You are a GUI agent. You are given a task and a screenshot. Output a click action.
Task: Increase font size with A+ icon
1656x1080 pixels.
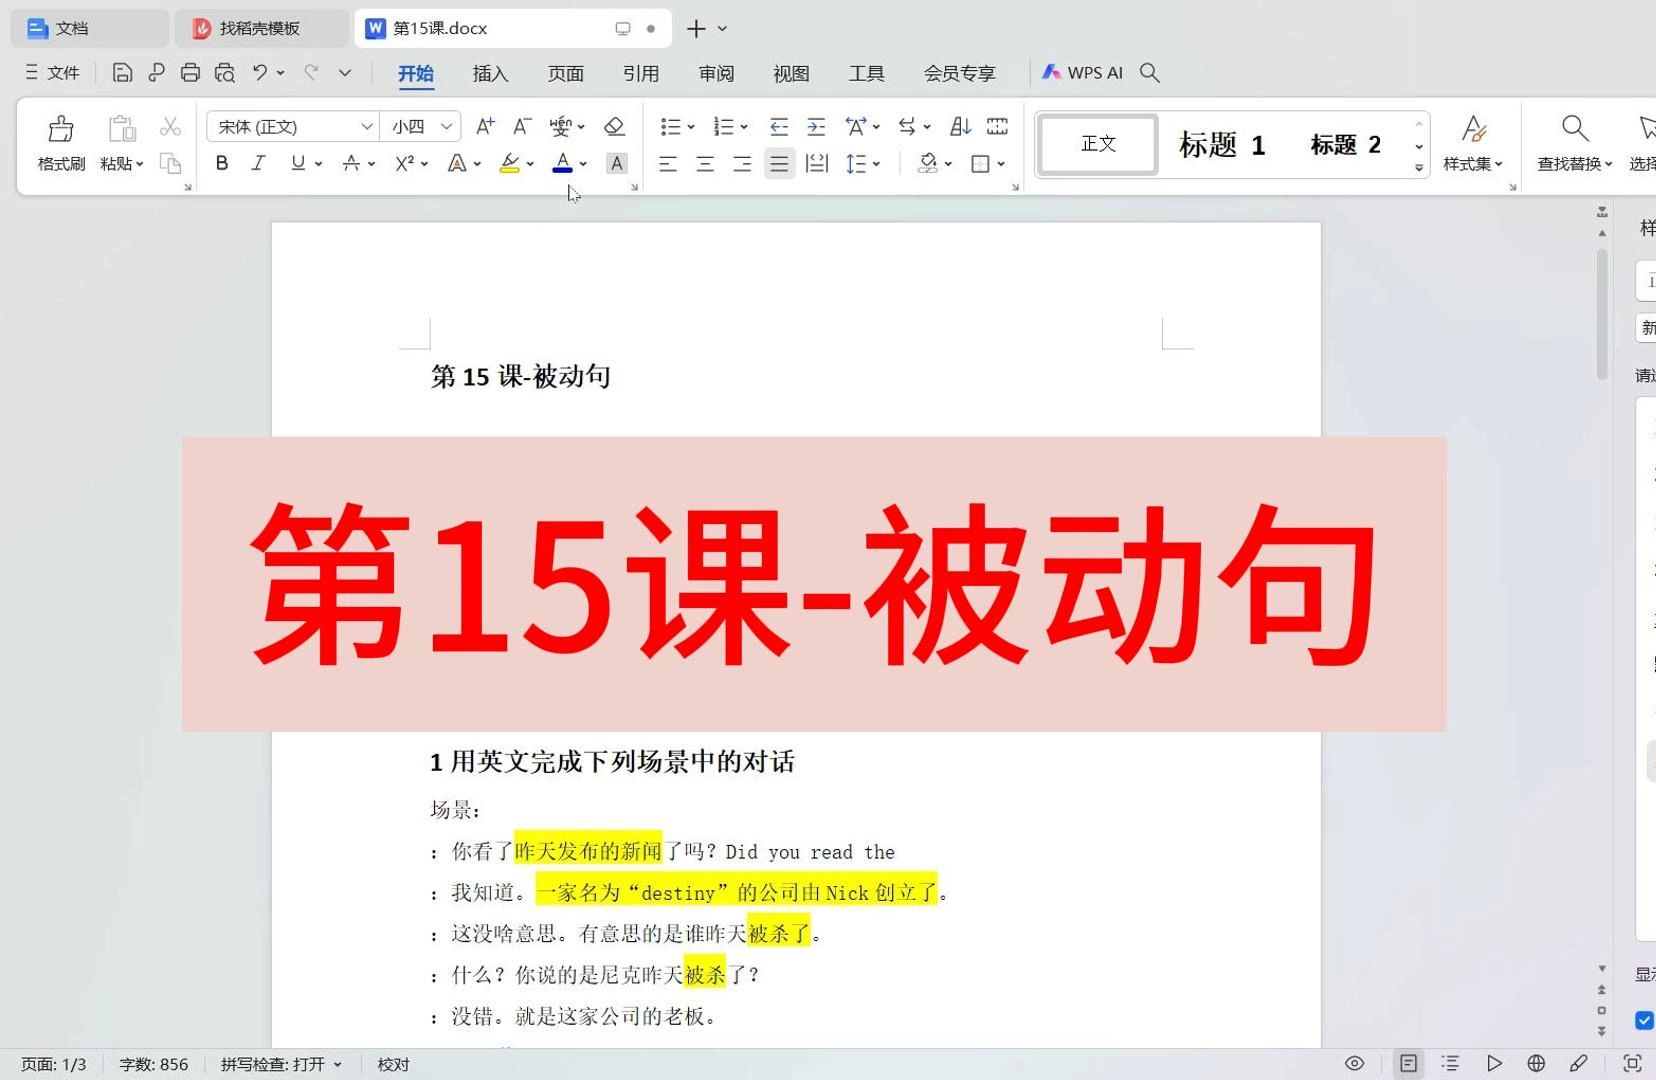(x=485, y=126)
